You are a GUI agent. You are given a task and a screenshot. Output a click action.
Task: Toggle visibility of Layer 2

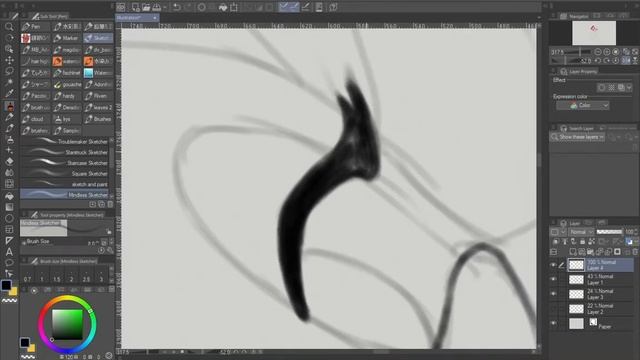(x=553, y=309)
